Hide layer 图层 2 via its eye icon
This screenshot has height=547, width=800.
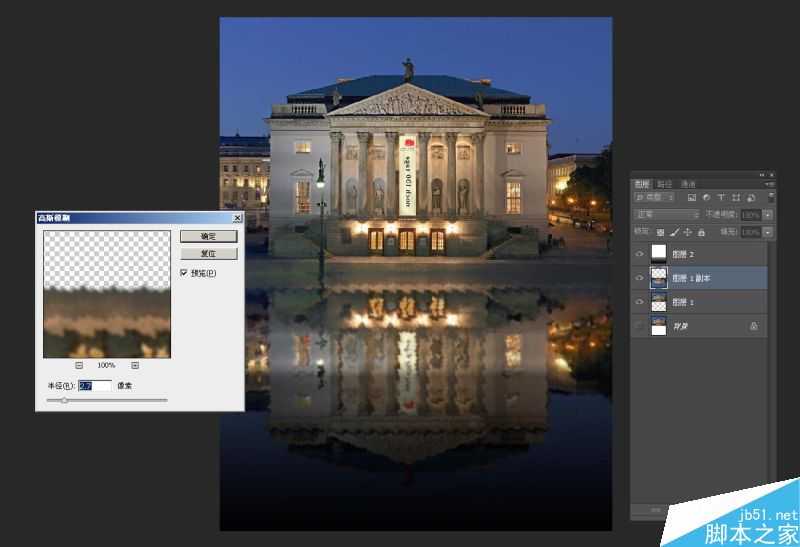coord(640,254)
